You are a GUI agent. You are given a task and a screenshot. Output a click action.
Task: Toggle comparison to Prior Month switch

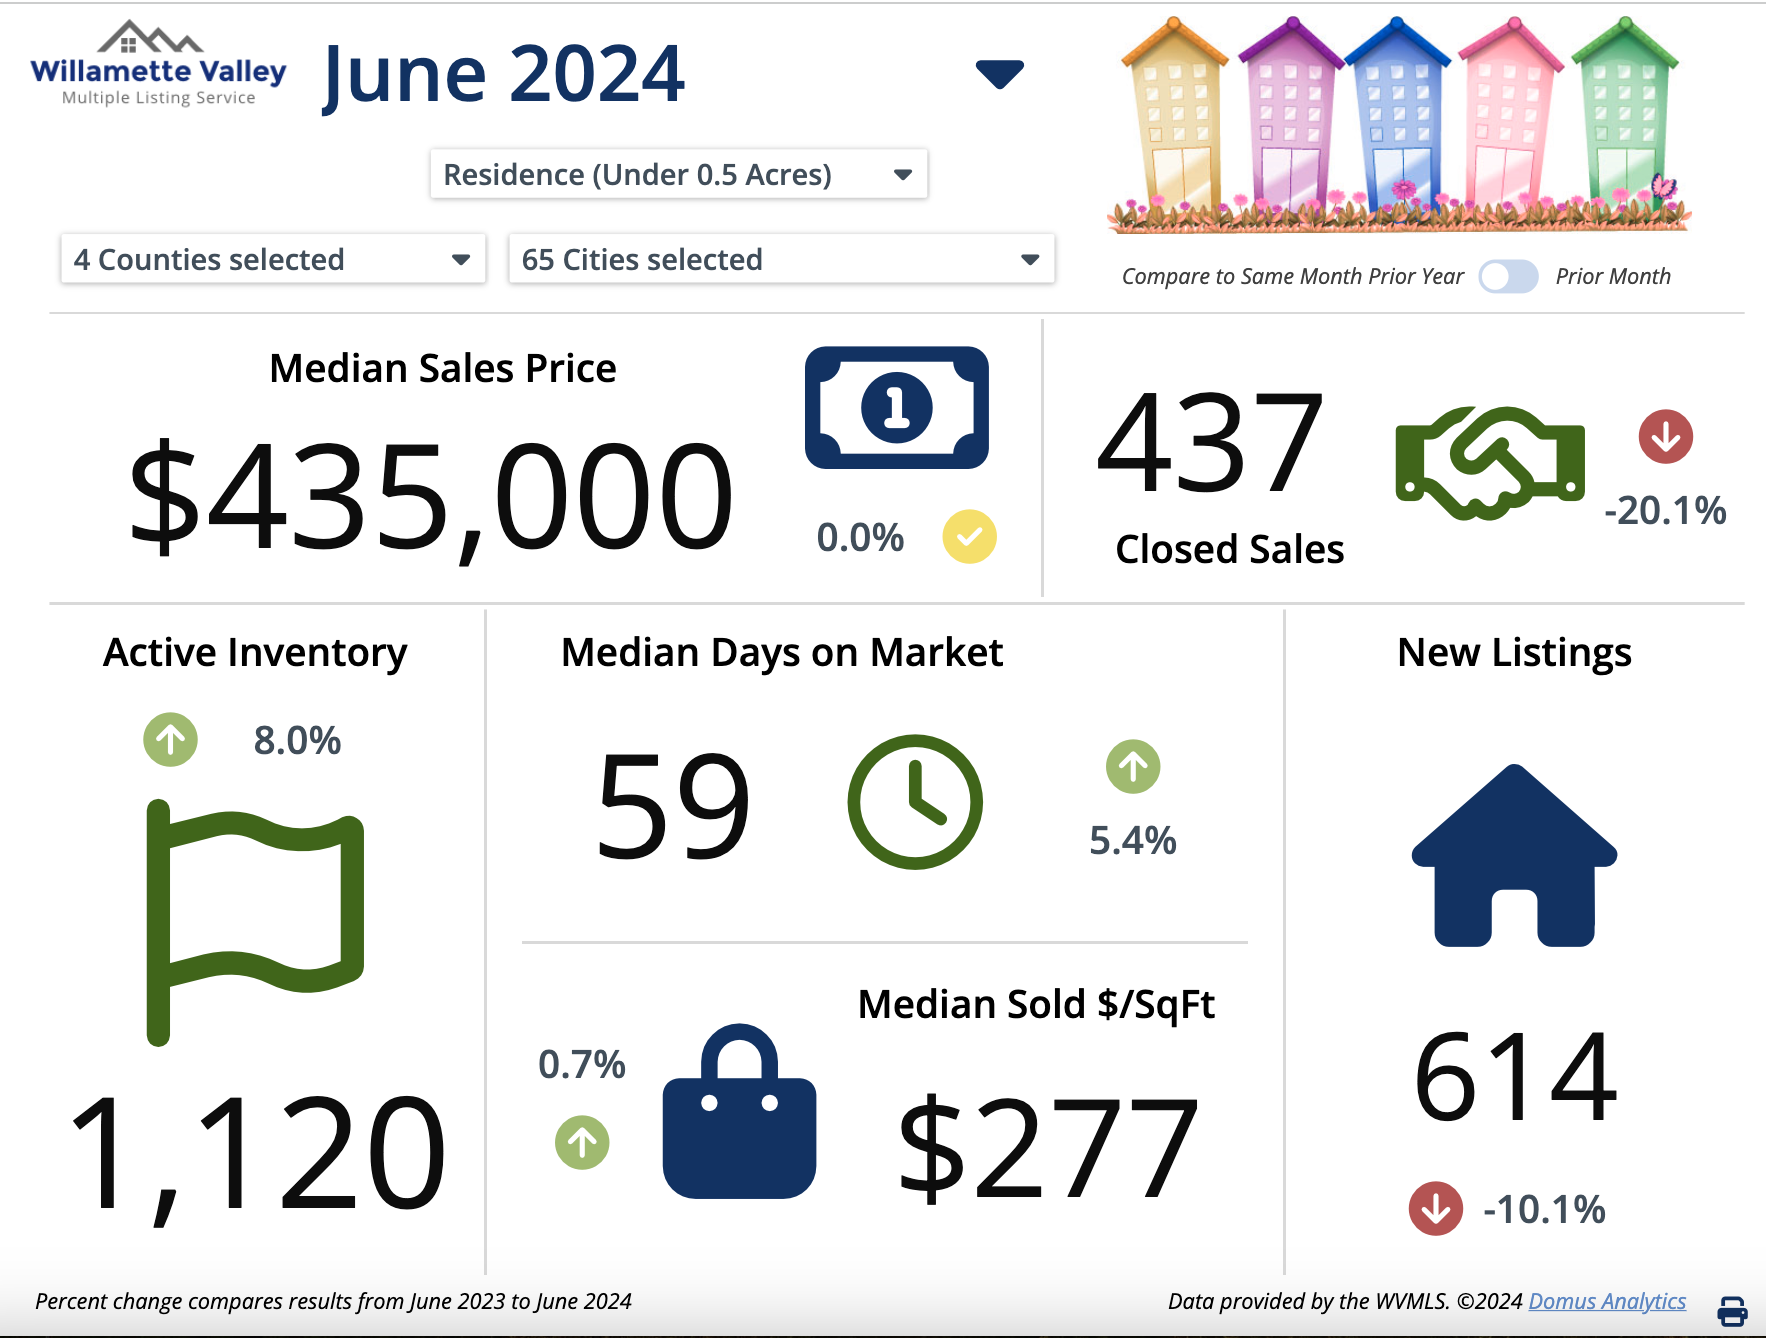(1508, 277)
